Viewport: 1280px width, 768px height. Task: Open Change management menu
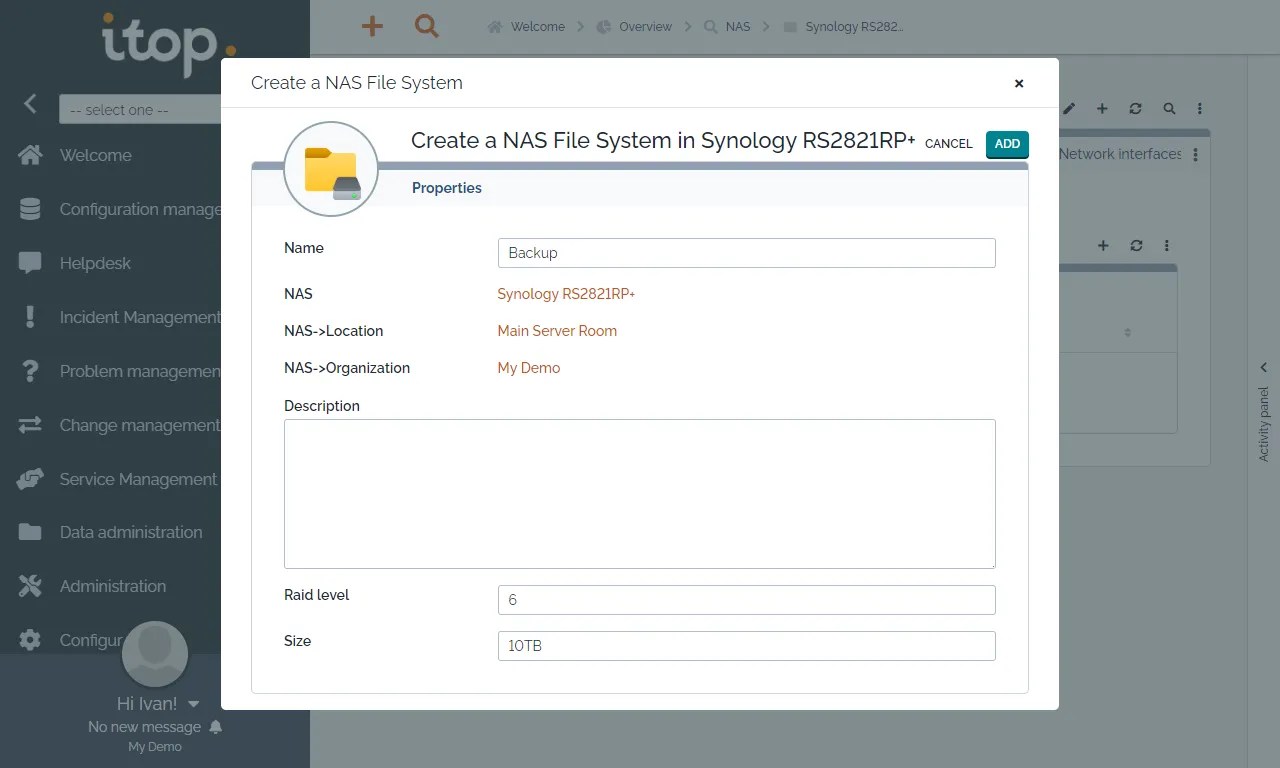click(140, 425)
